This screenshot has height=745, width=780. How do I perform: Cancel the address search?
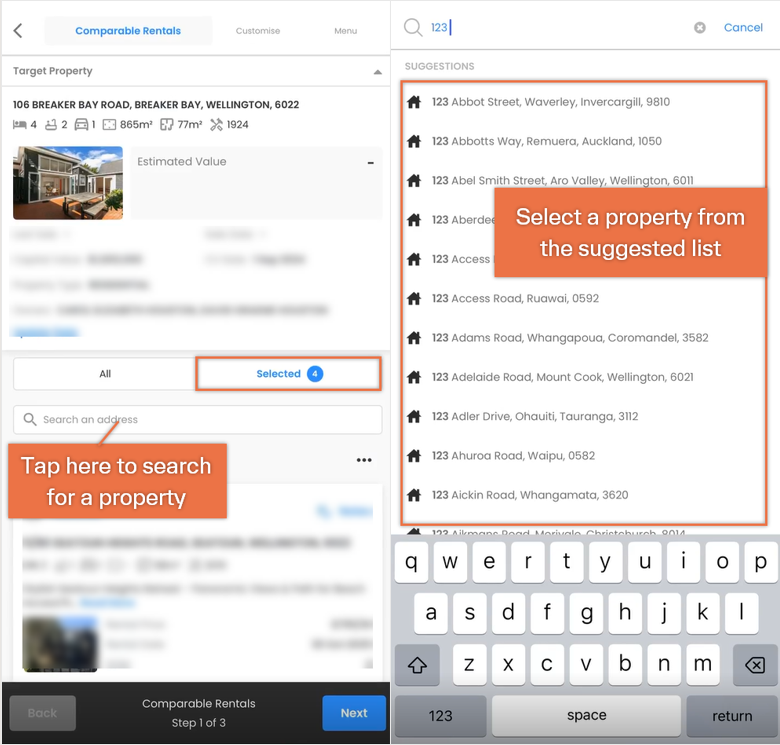(x=743, y=27)
